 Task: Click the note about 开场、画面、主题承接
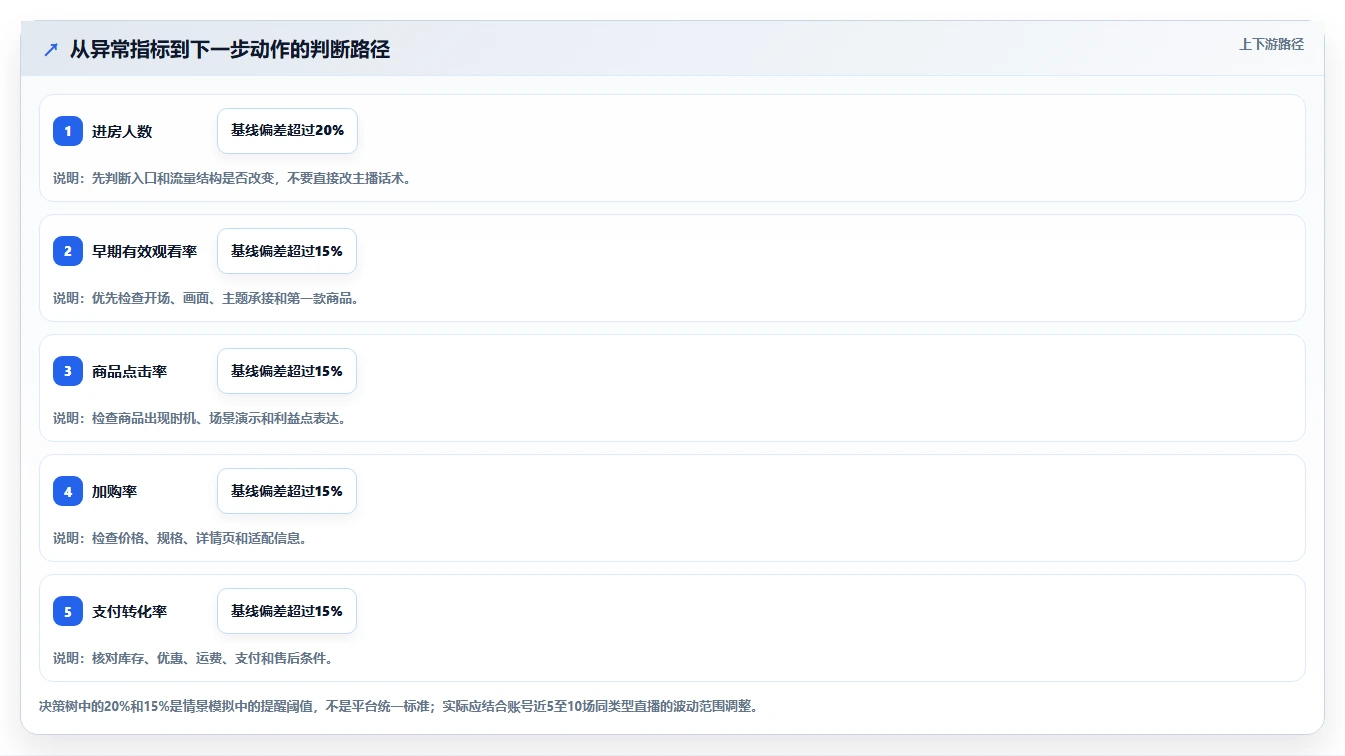tap(206, 298)
